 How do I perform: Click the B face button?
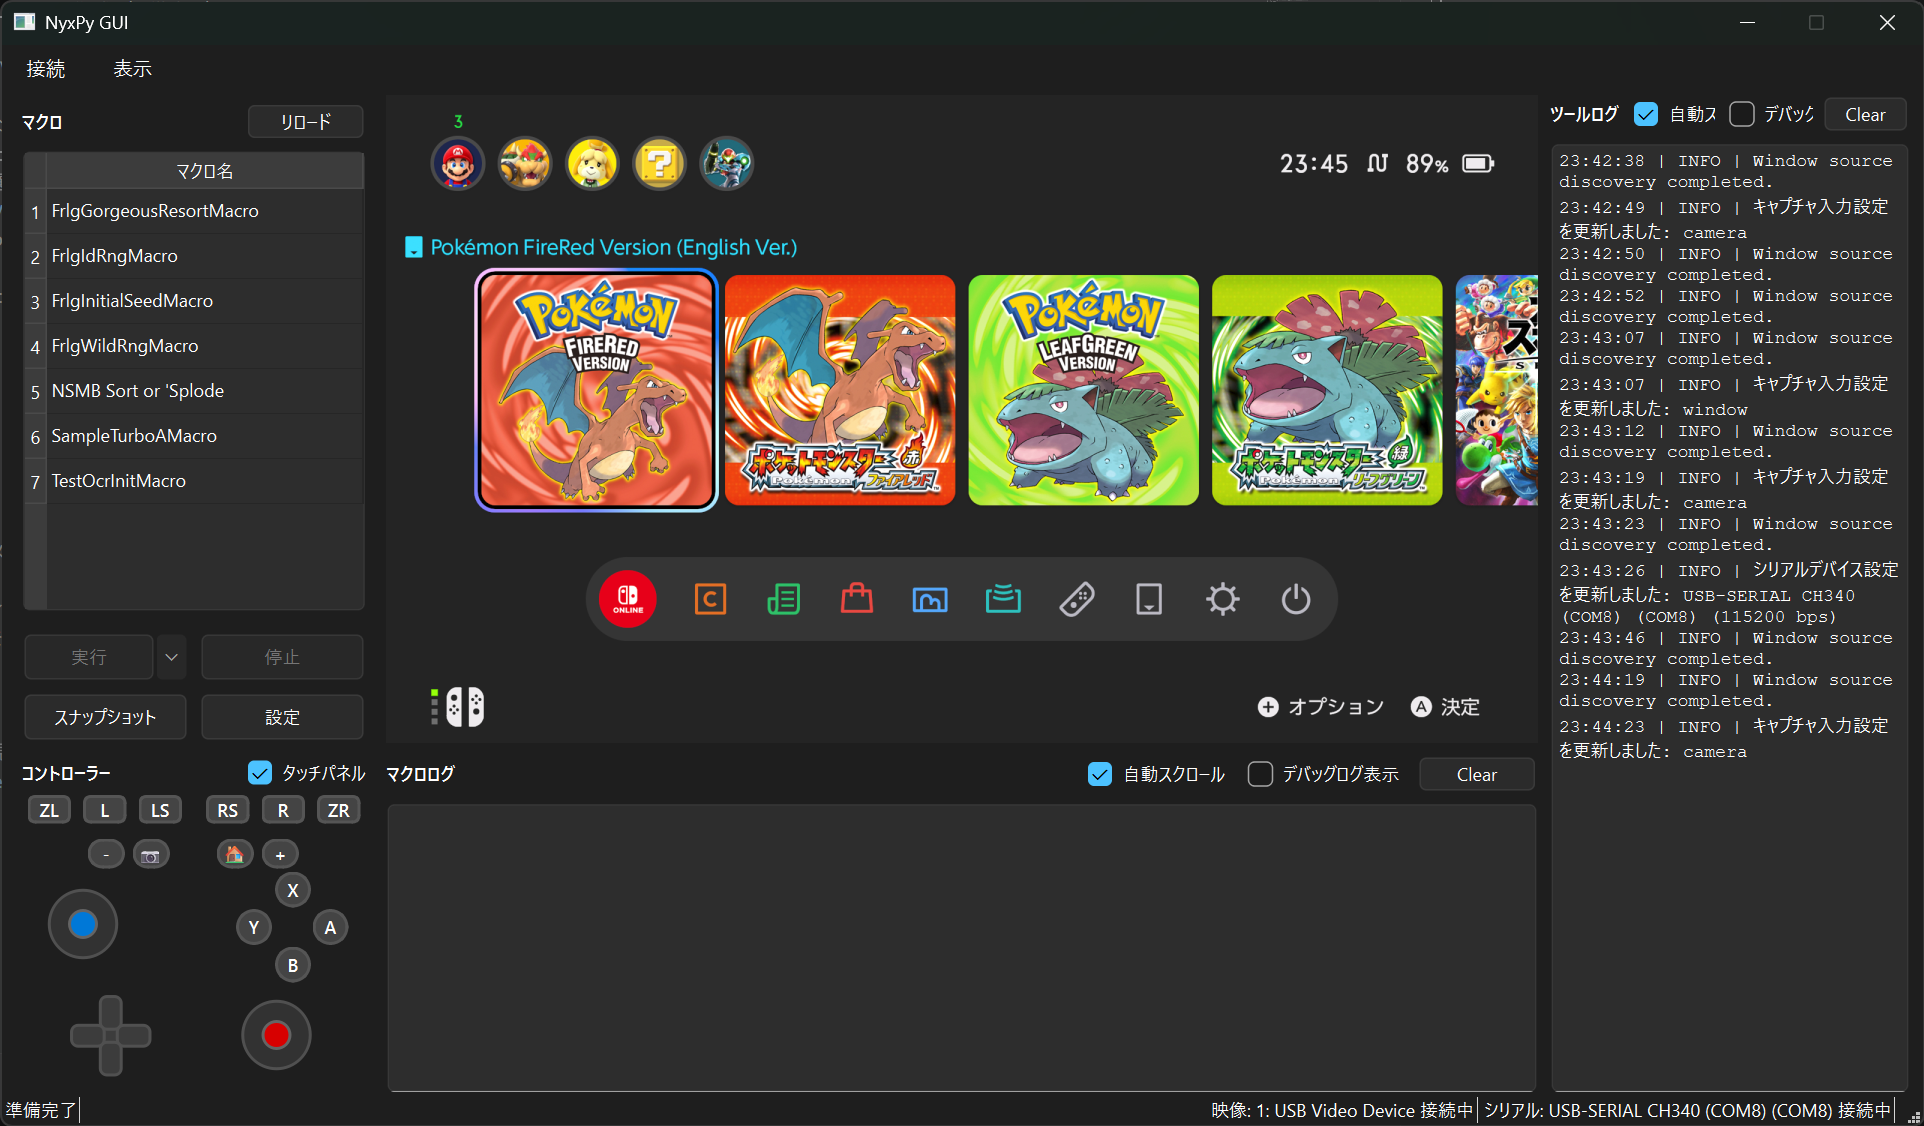coord(293,965)
